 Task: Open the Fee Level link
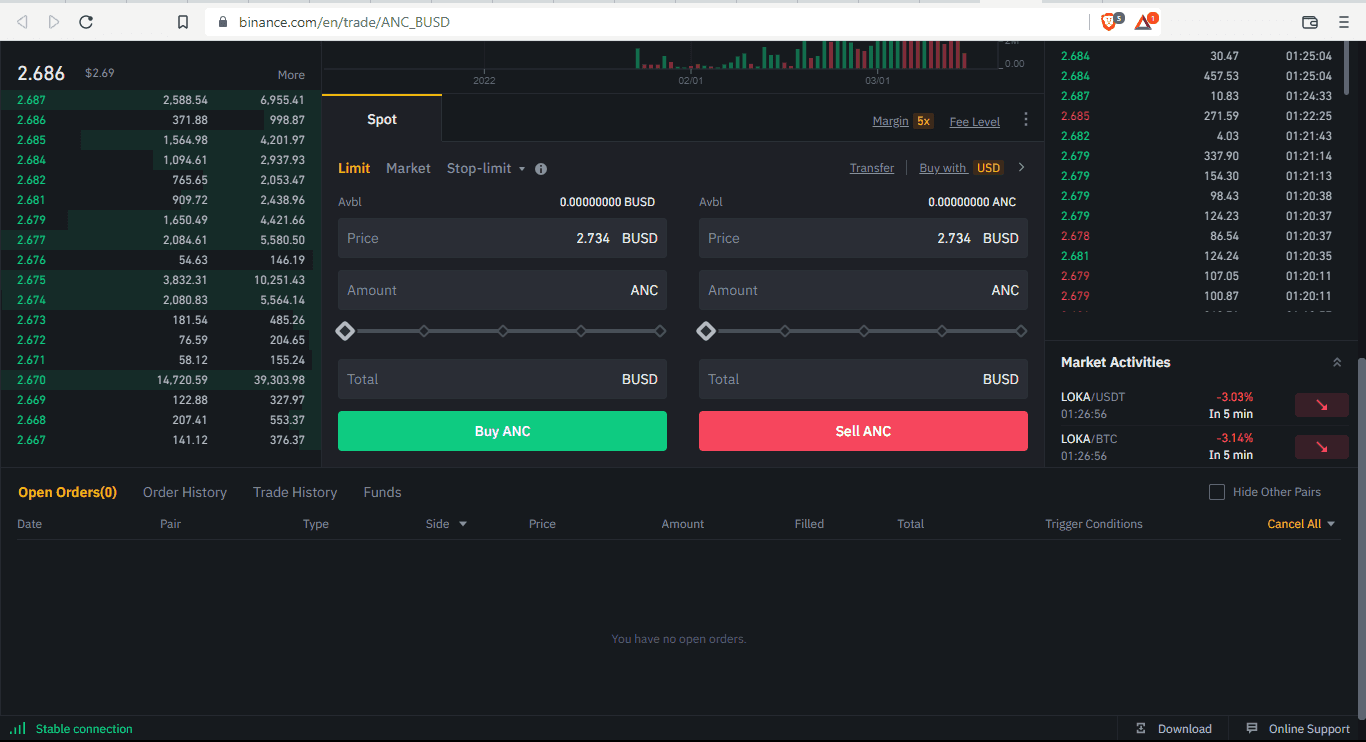coord(974,122)
